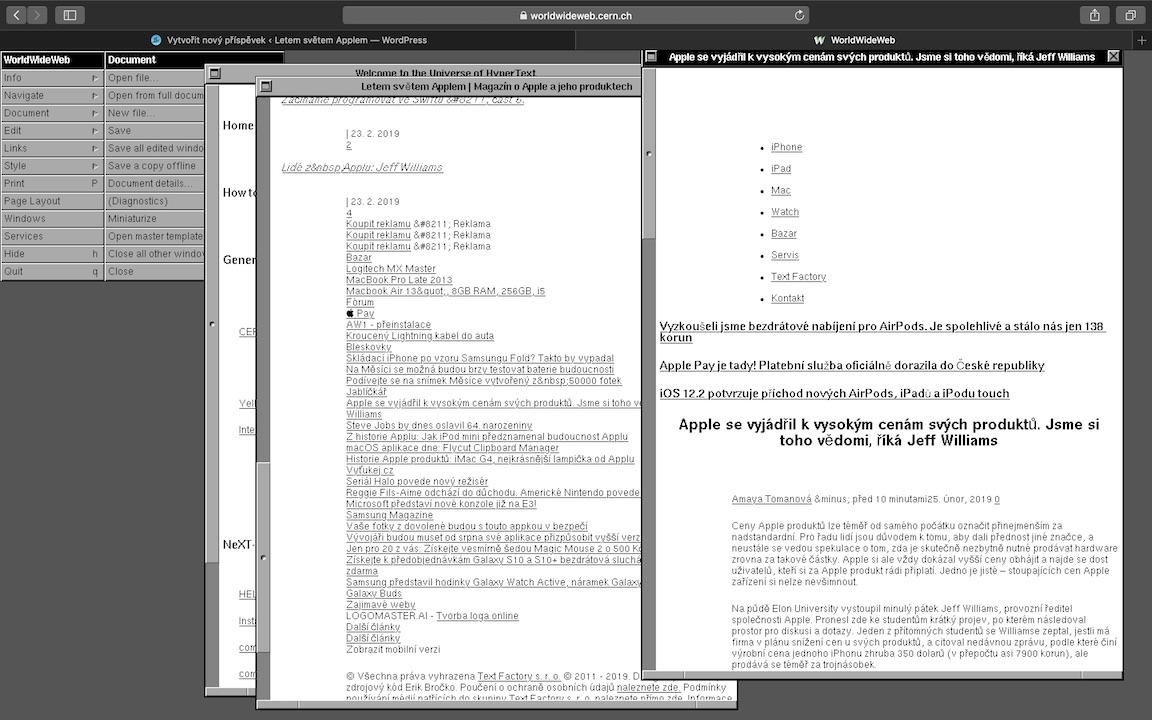Switch to the WordPress Vytvořit nový příspěvek tab

(289, 40)
